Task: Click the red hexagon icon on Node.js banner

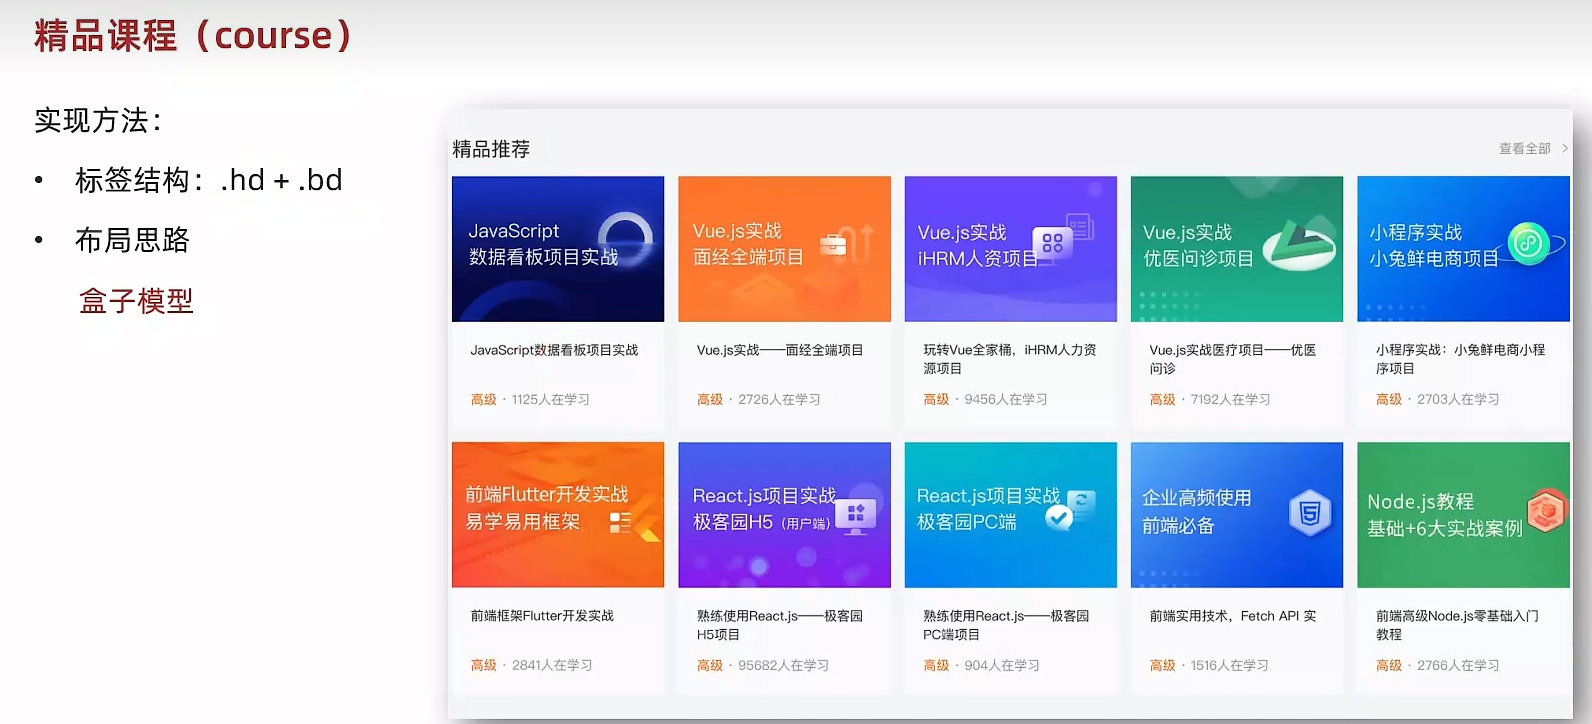Action: coord(1546,511)
